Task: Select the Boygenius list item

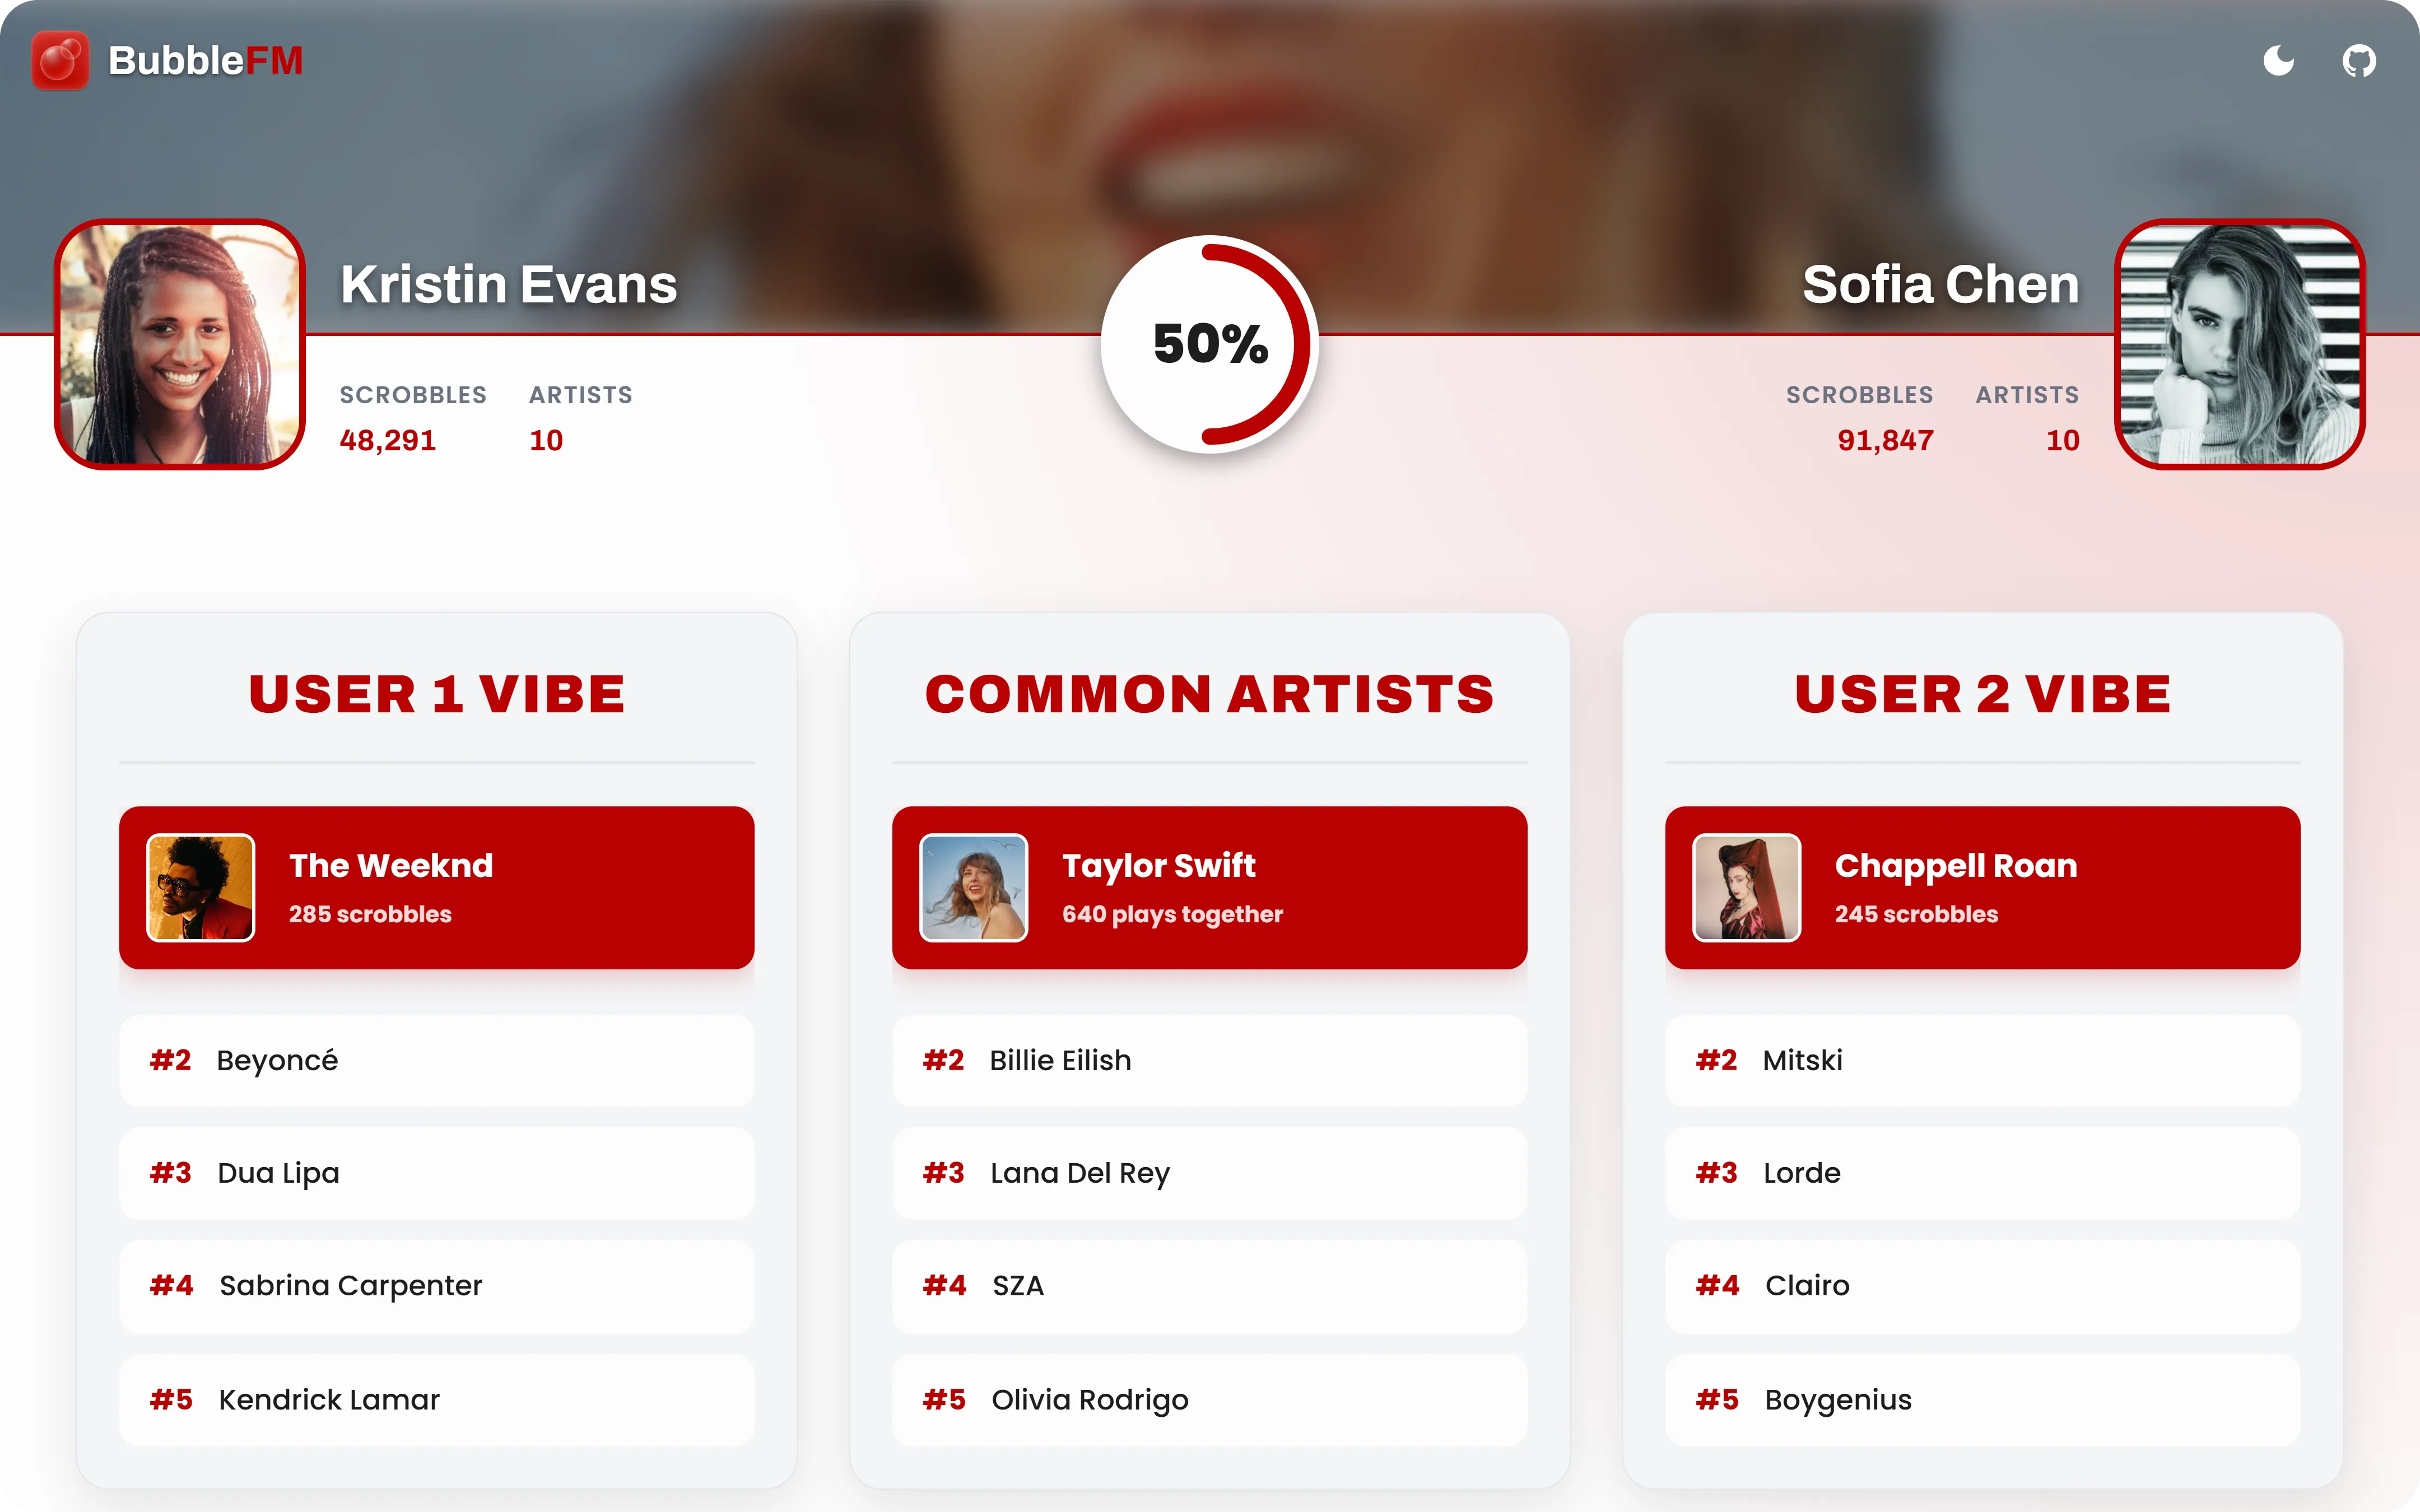Action: click(x=1983, y=1400)
